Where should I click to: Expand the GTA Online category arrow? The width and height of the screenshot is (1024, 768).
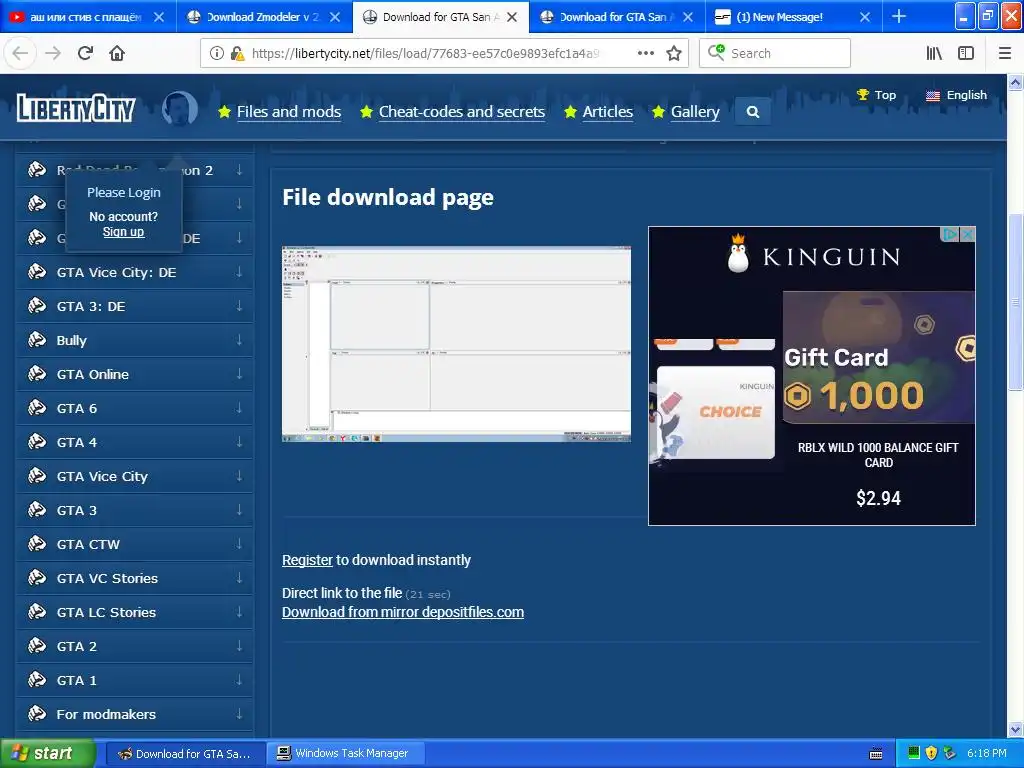[239, 374]
